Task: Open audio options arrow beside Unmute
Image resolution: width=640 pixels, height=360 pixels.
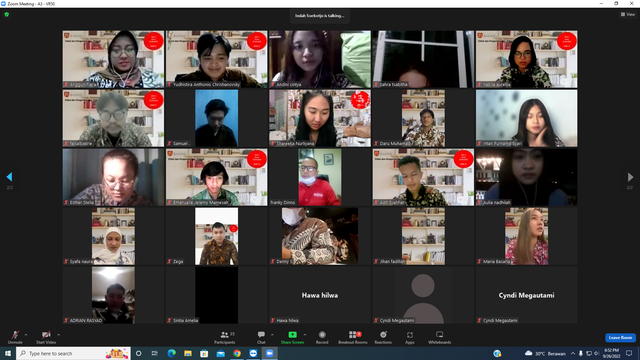Action: coord(26,335)
